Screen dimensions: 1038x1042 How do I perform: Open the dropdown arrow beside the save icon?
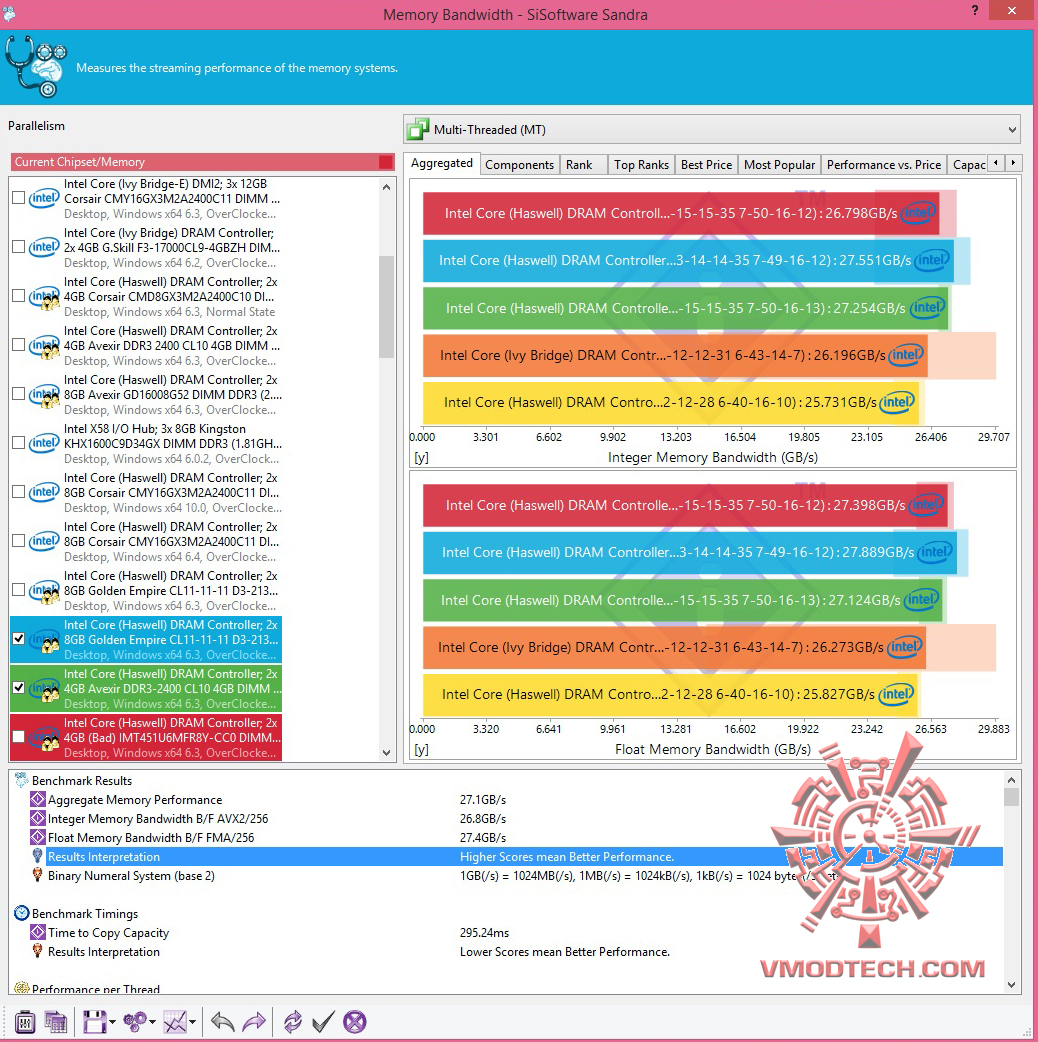click(x=112, y=1022)
